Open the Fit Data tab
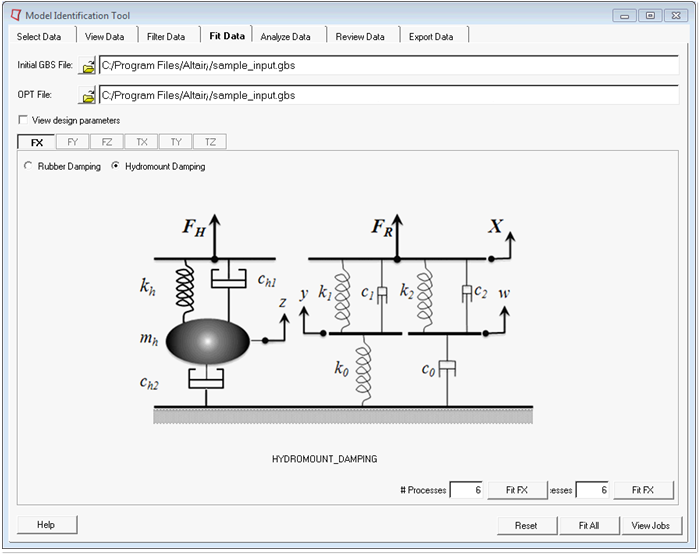 (x=227, y=36)
